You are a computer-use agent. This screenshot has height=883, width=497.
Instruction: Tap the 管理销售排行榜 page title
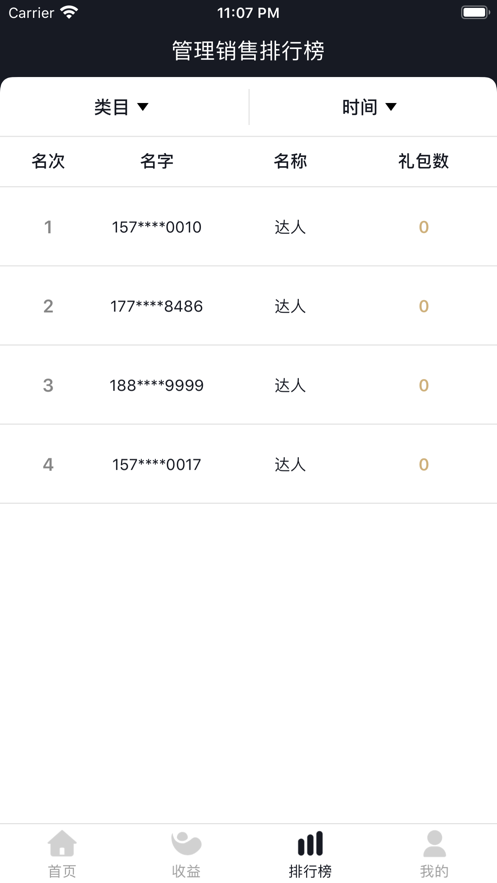tap(248, 51)
